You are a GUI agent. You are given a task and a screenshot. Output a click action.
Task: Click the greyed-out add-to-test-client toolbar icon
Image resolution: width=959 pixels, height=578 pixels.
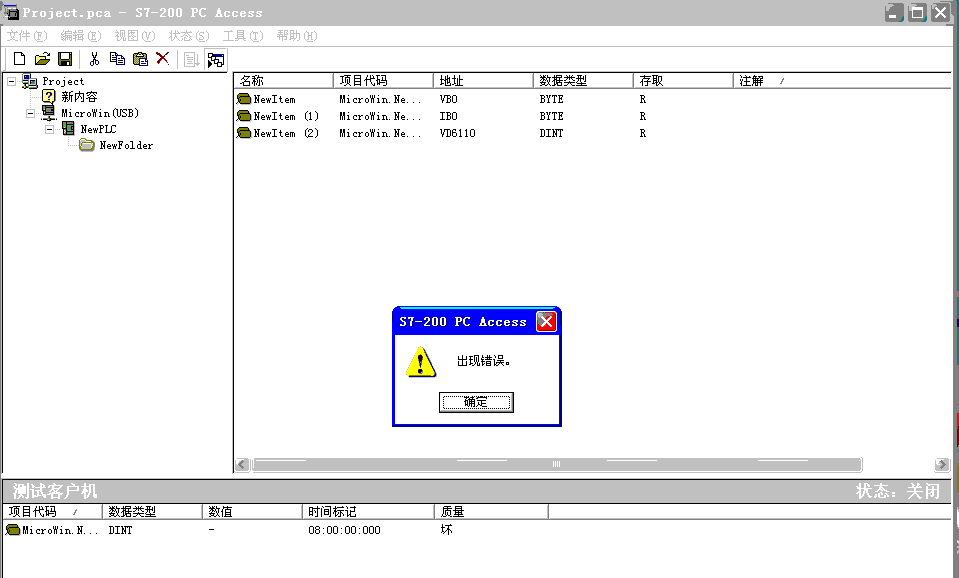click(x=191, y=59)
